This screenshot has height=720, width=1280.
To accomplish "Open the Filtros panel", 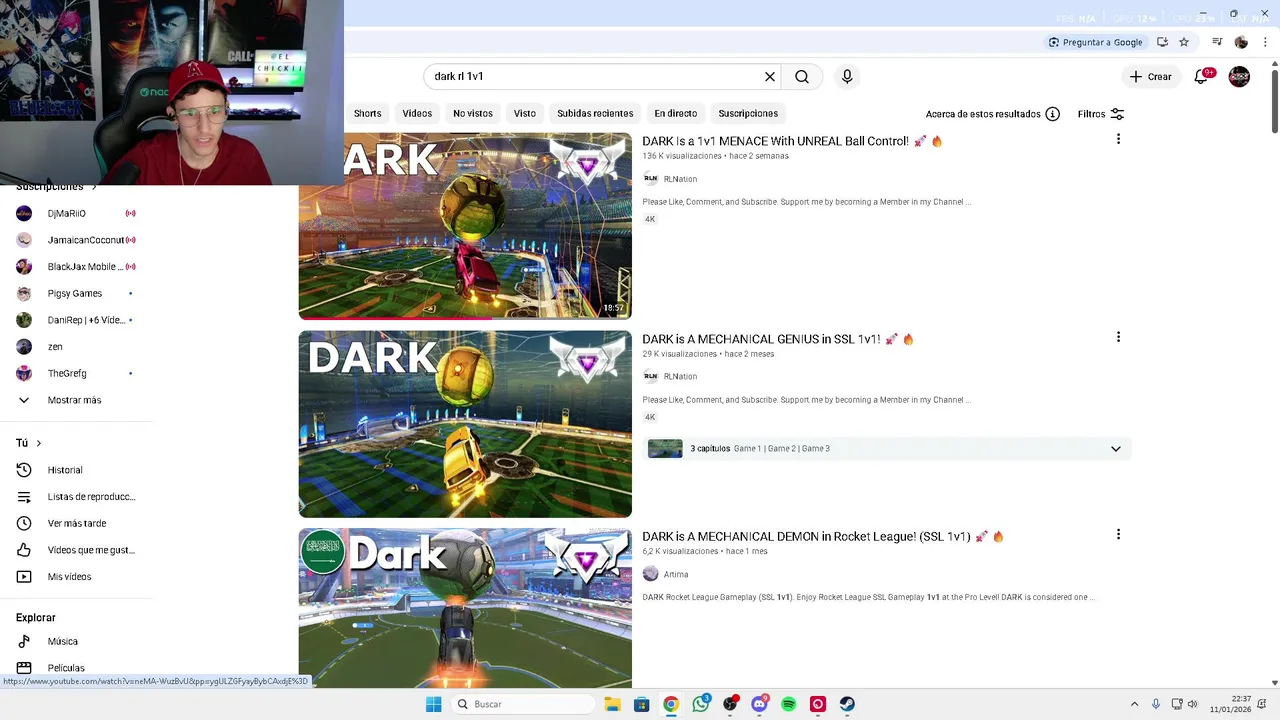I will 1101,114.
